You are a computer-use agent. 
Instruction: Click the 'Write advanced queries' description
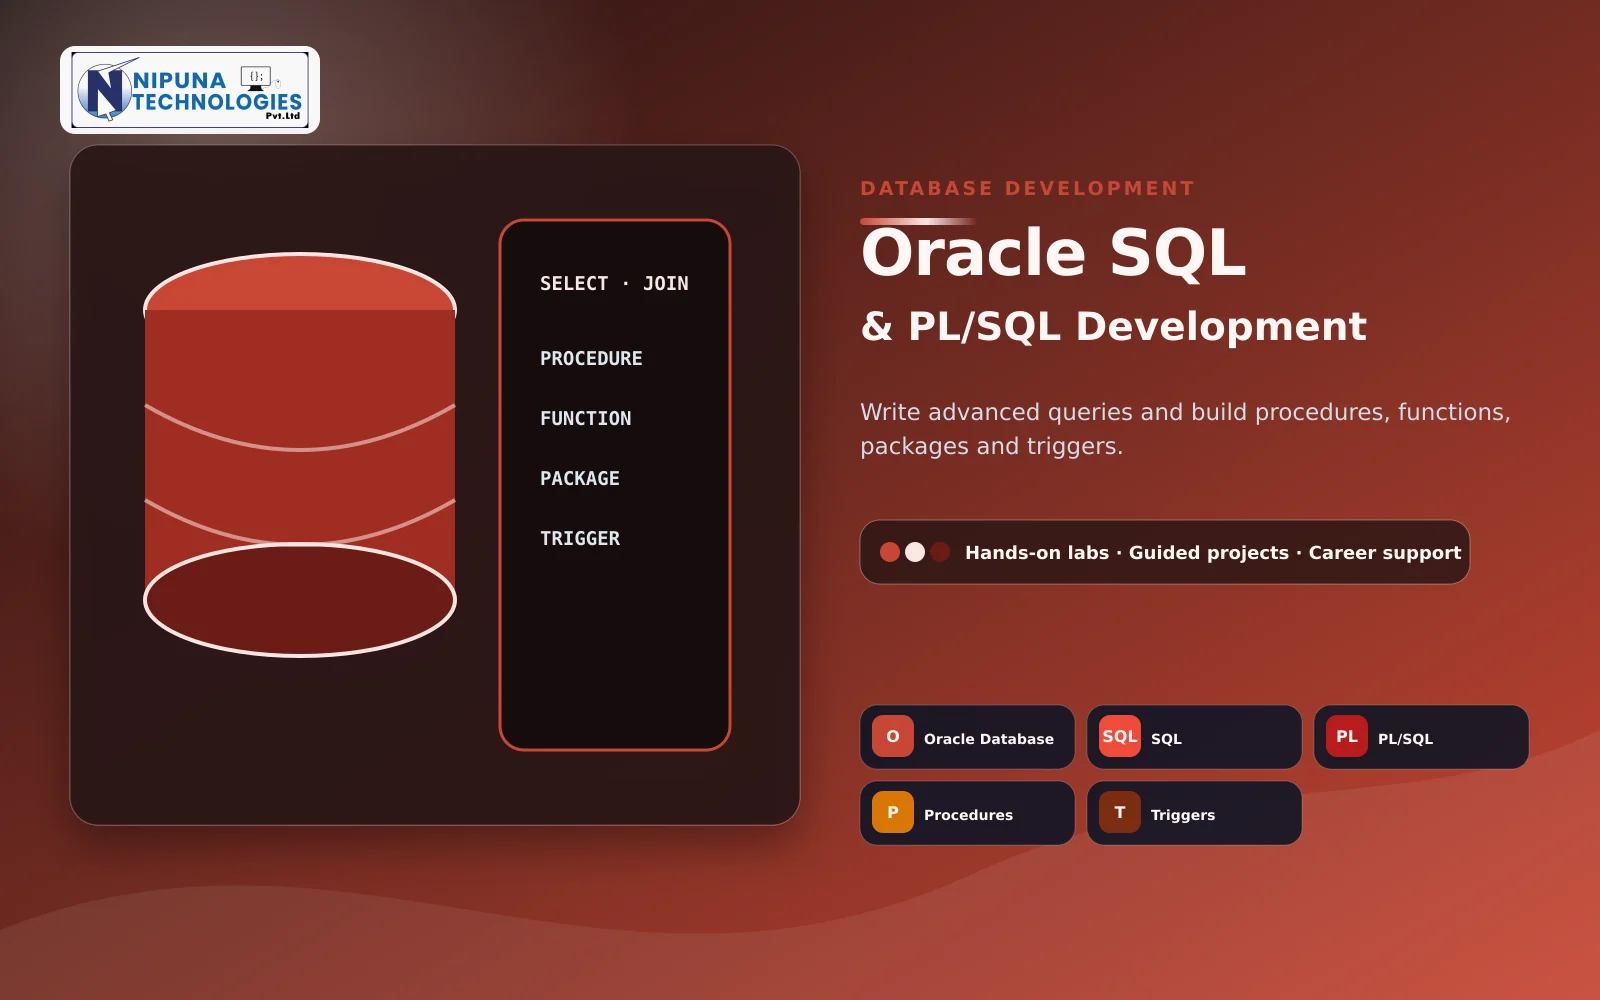point(1185,429)
